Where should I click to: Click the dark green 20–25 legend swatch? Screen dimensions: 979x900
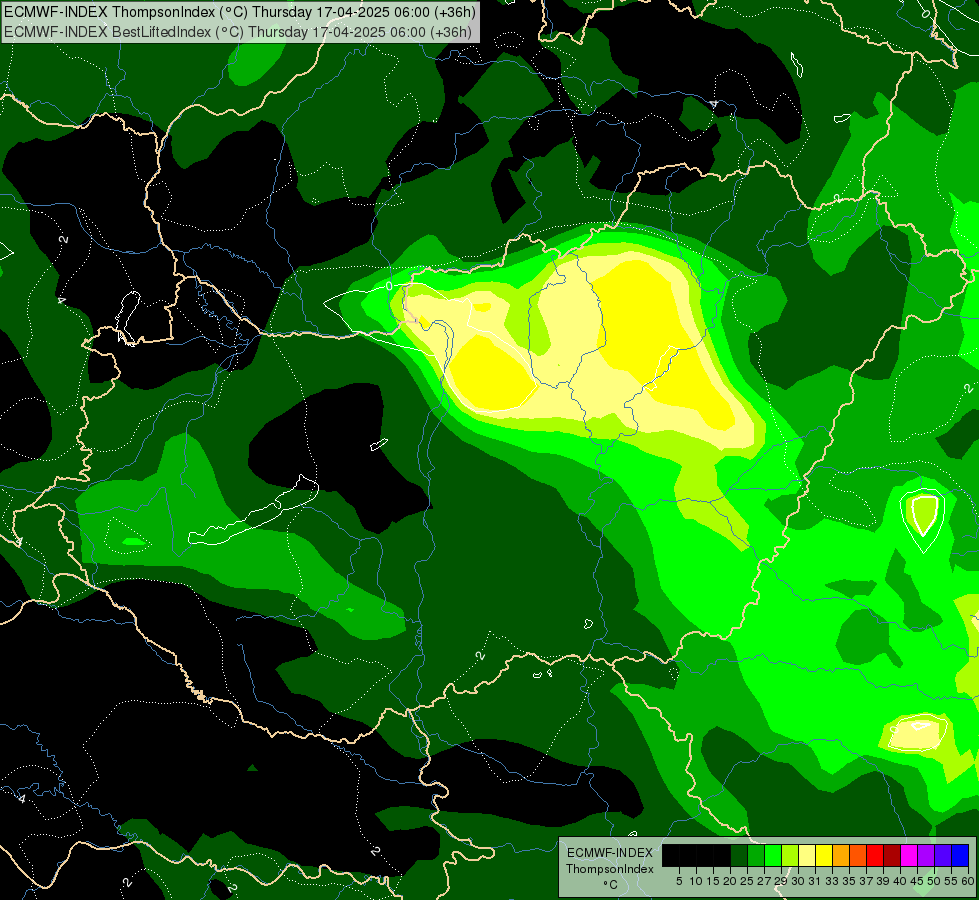tap(739, 855)
